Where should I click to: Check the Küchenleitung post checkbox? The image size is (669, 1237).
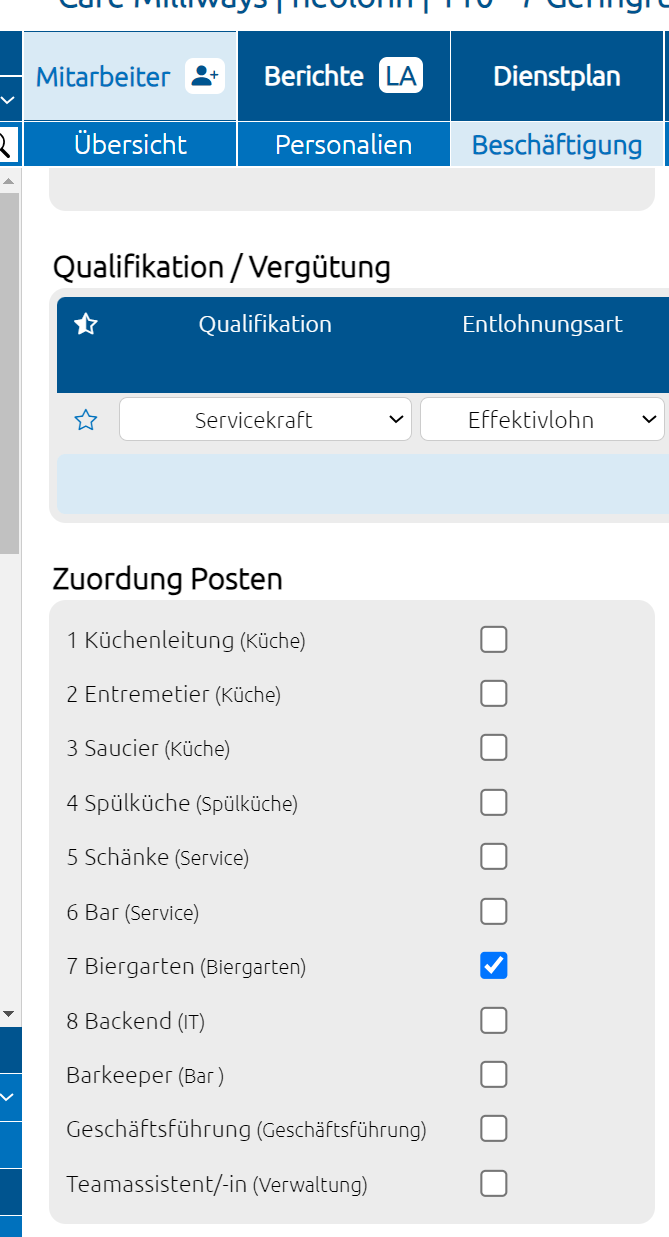point(494,639)
